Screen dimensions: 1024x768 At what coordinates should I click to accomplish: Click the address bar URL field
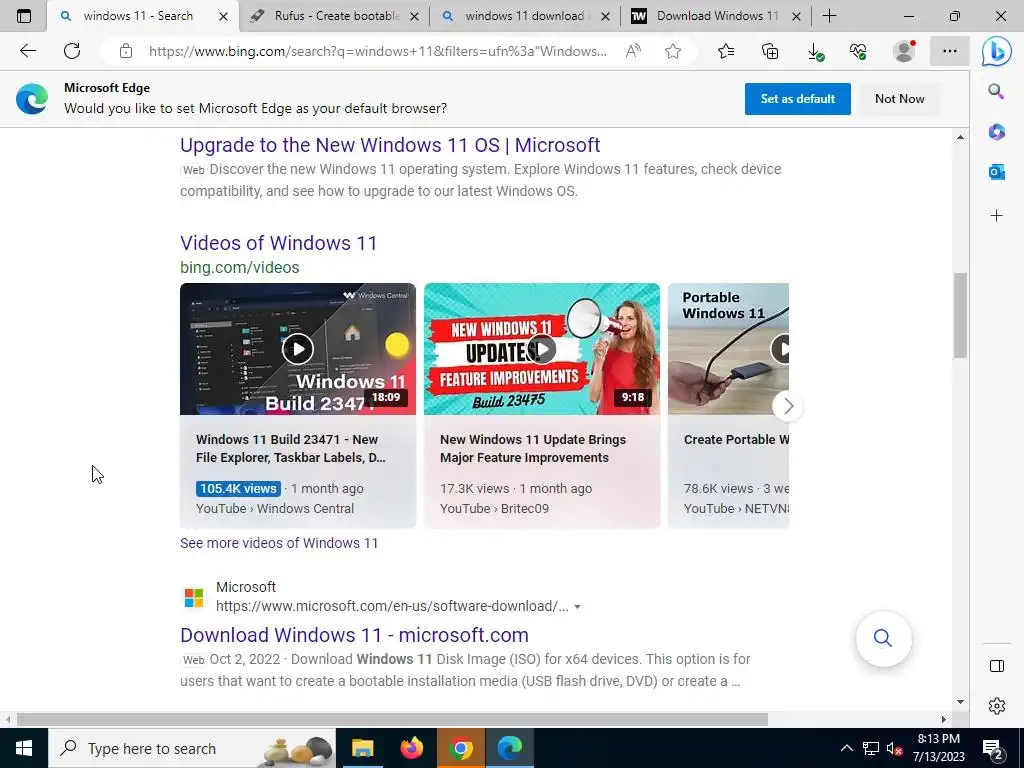click(377, 51)
